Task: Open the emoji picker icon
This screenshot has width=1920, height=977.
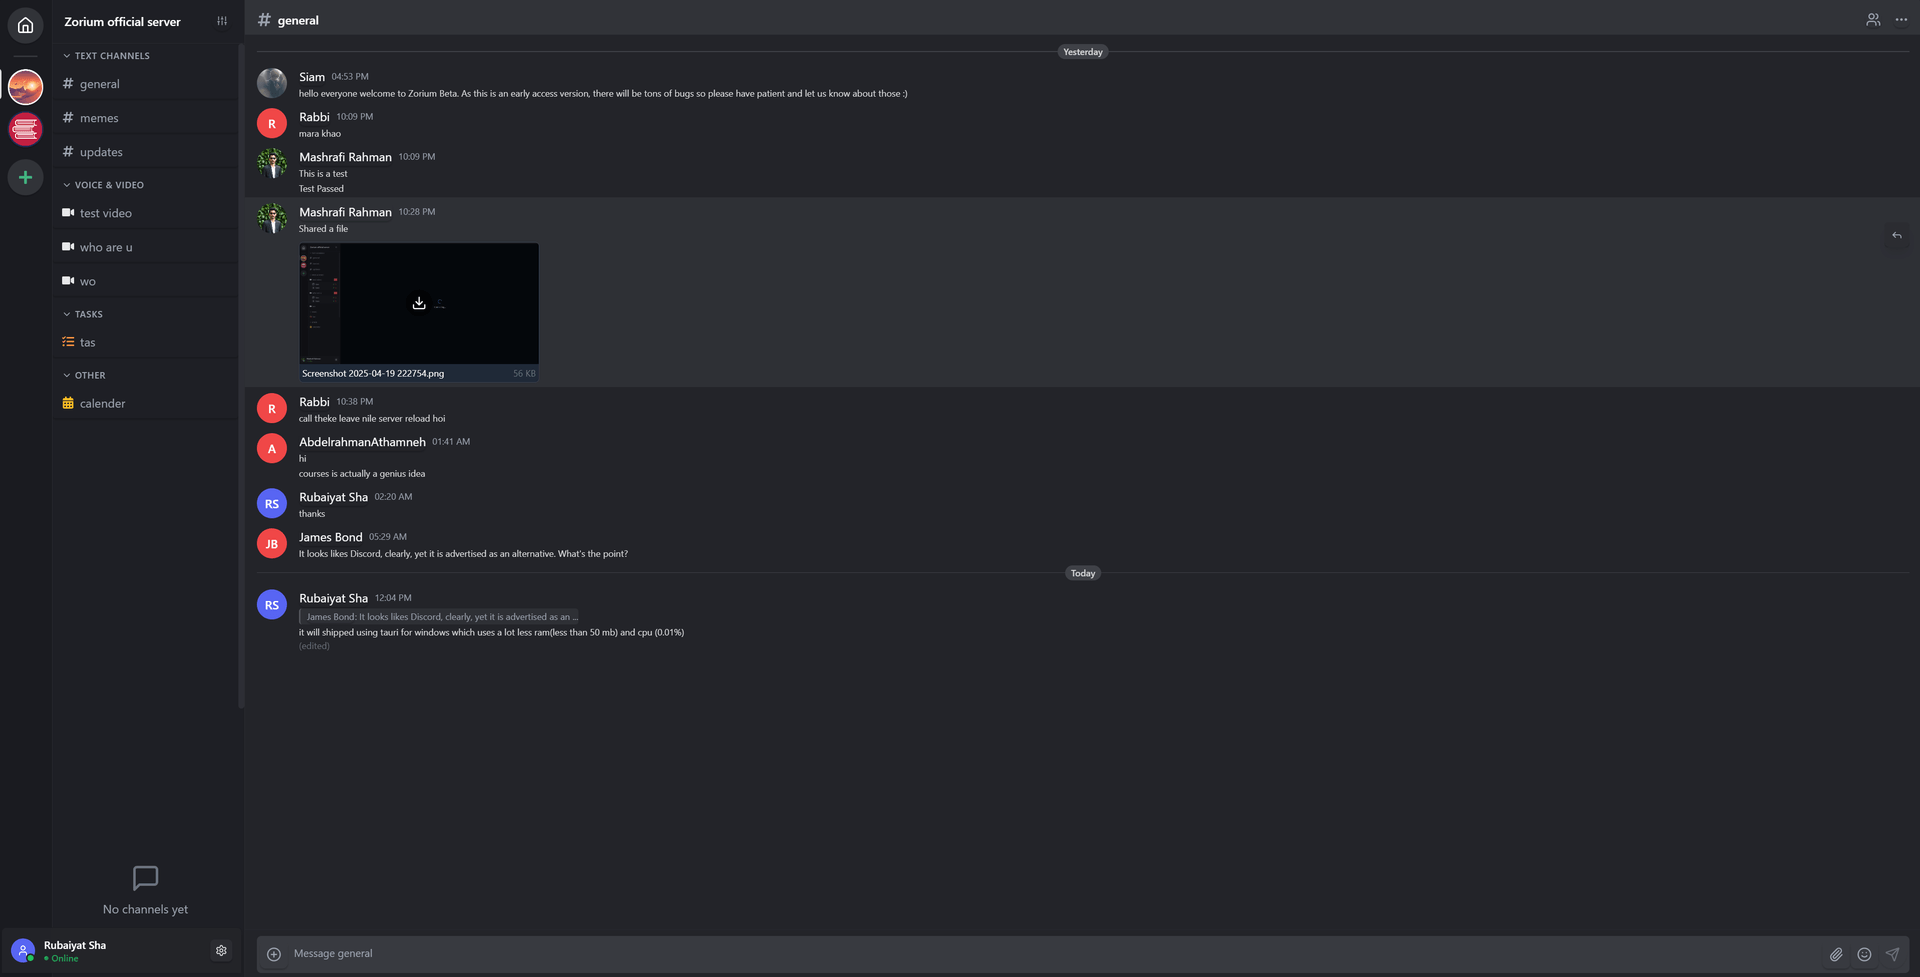Action: click(x=1864, y=954)
